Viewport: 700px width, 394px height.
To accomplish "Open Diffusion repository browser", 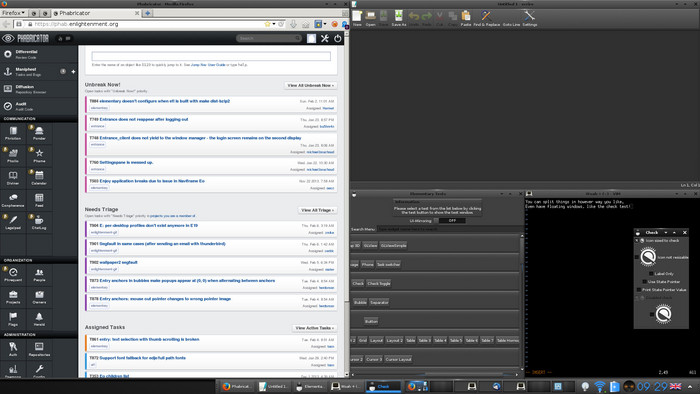I will (38, 89).
